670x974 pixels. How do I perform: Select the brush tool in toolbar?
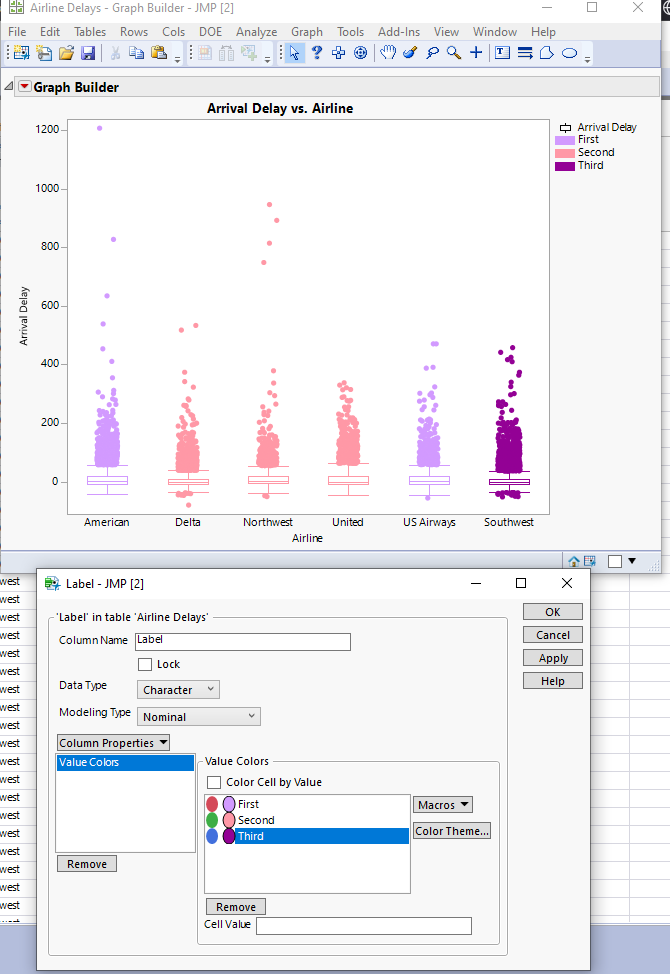410,53
